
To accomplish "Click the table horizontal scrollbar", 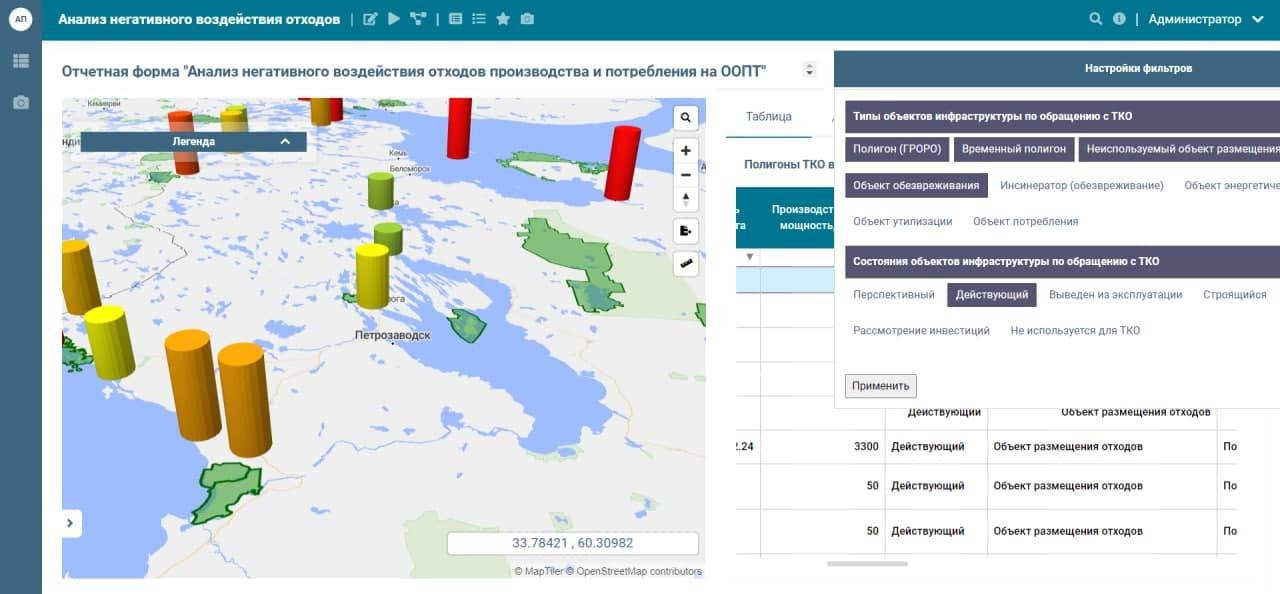I will [867, 564].
